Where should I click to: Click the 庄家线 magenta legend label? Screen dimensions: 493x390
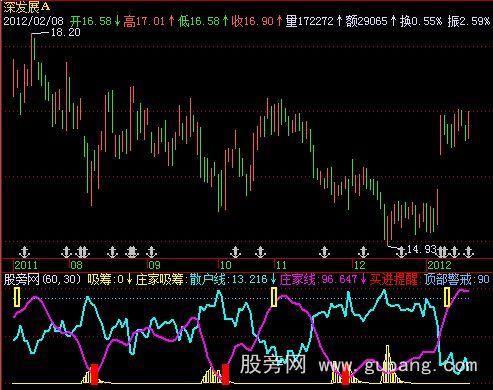click(297, 279)
